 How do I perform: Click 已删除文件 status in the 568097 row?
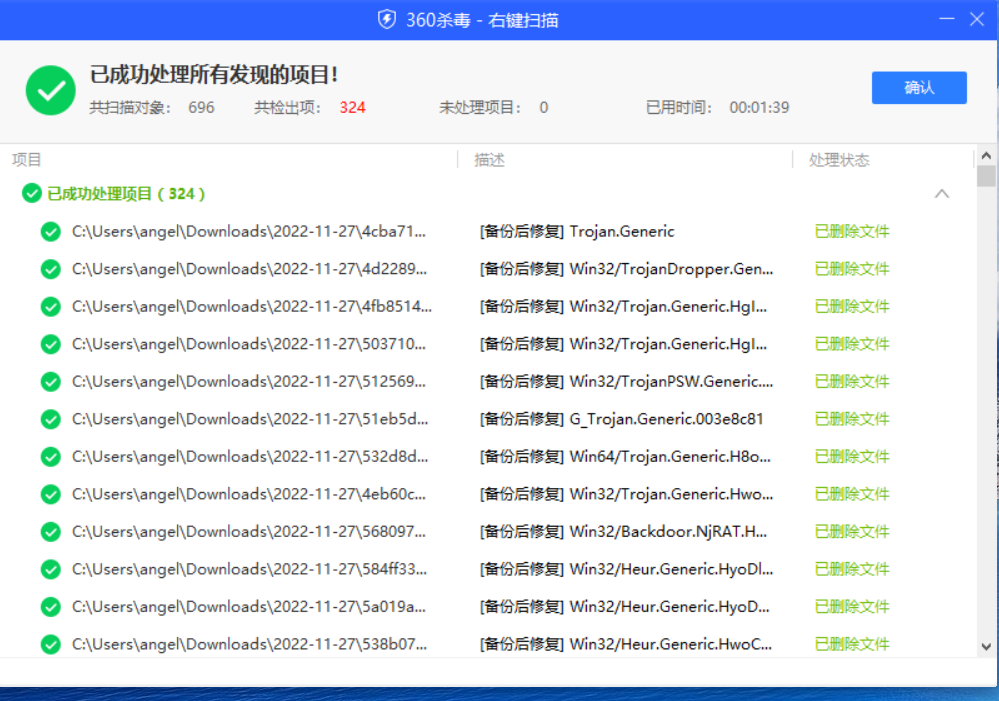852,532
